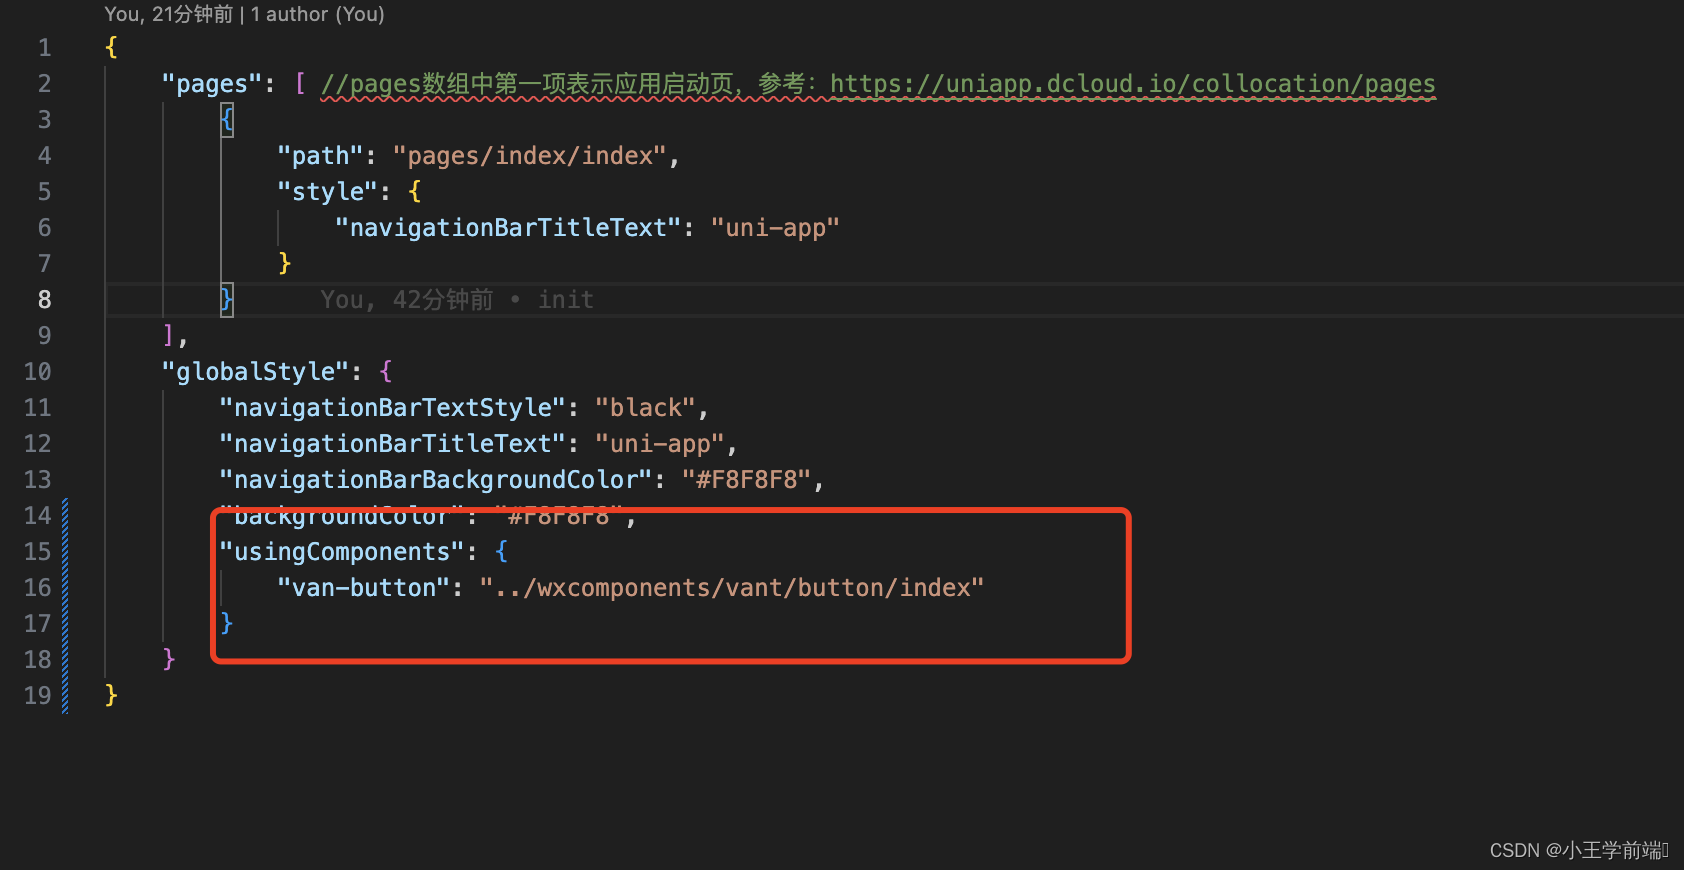Click the "path" key
The image size is (1684, 870).
point(320,156)
